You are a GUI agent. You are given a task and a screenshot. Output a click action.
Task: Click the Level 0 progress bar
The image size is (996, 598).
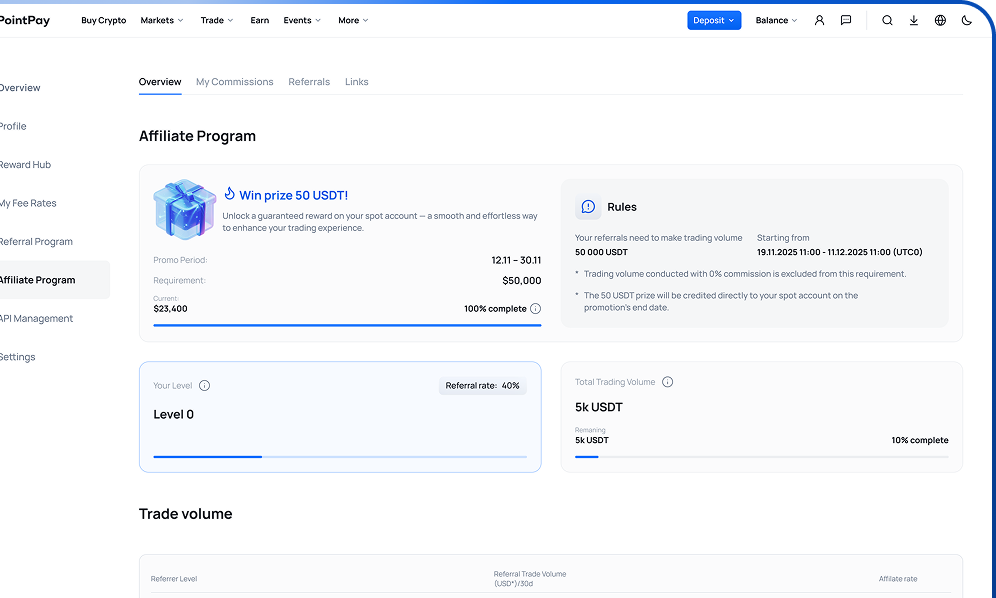pos(340,456)
